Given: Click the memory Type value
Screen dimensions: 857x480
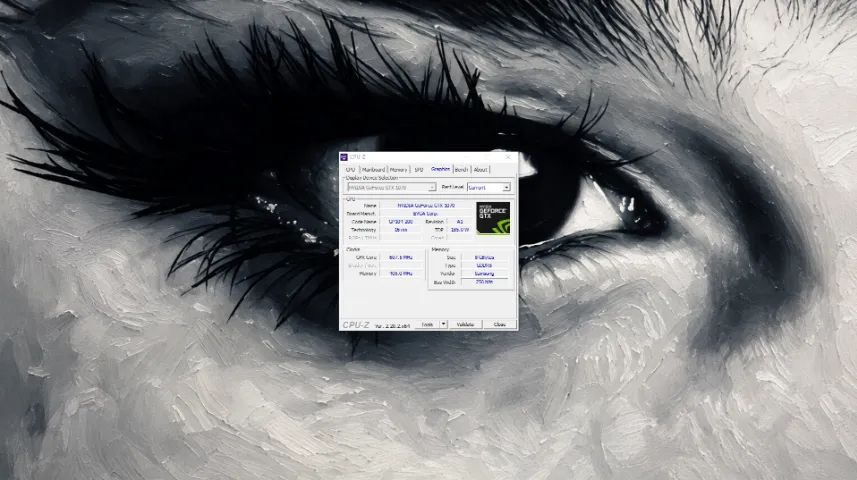Looking at the screenshot, I should point(484,265).
